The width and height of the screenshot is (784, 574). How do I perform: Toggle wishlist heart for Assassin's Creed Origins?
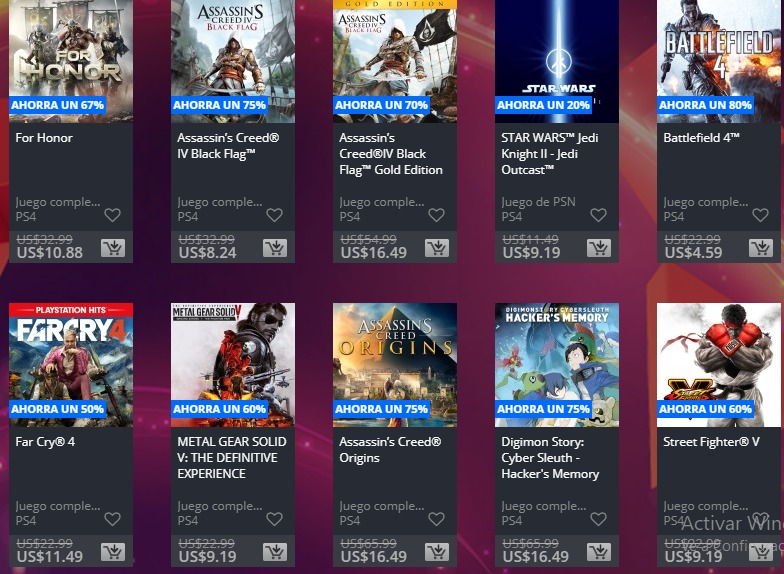(436, 519)
